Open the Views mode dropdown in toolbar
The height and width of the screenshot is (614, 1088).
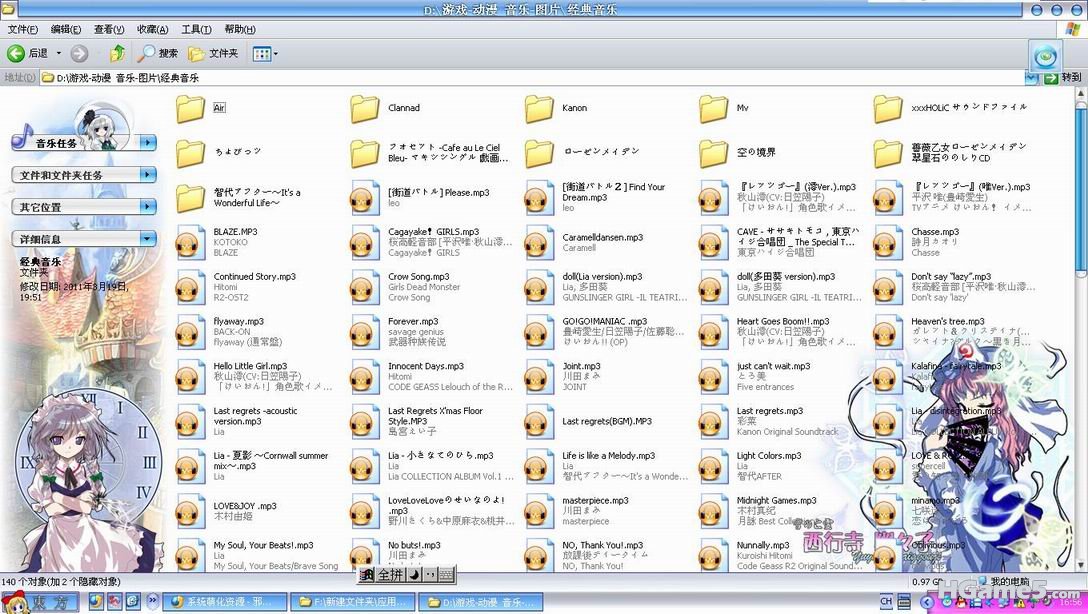pyautogui.click(x=265, y=53)
